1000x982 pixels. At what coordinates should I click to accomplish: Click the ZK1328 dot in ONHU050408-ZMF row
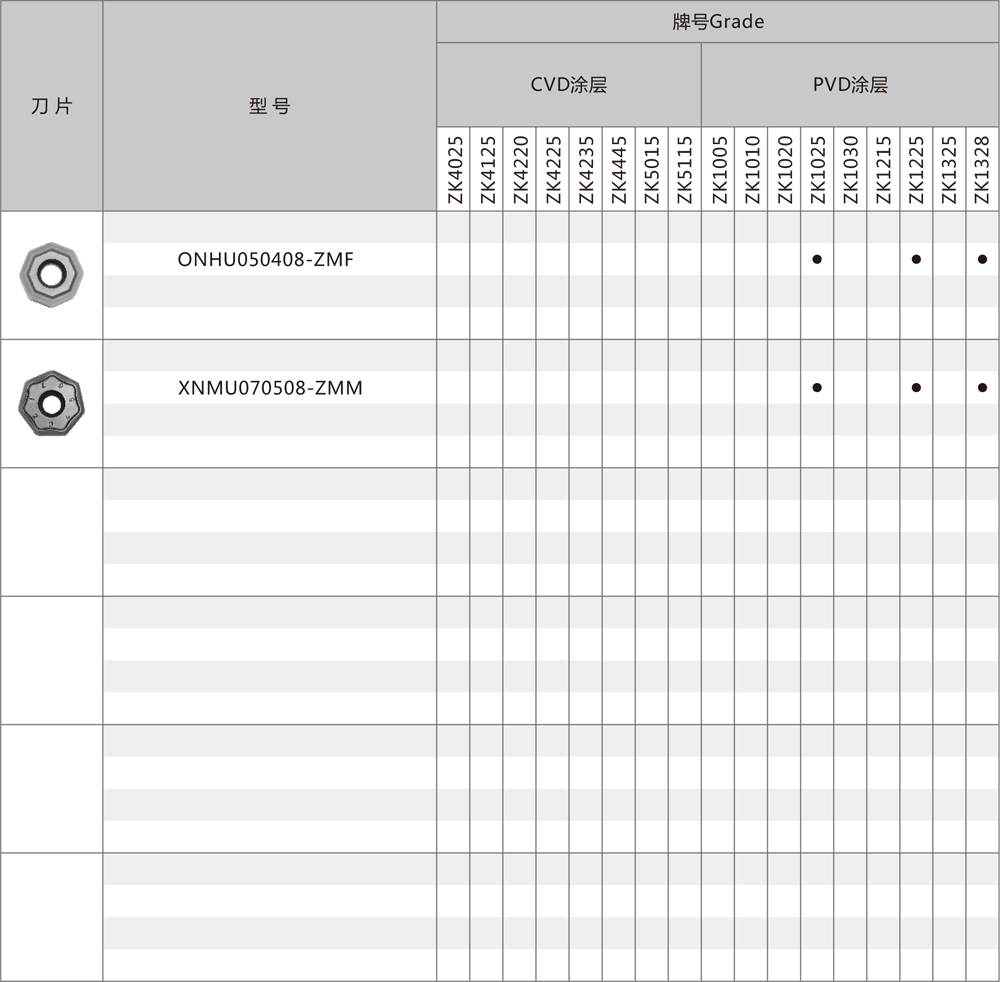coord(982,260)
